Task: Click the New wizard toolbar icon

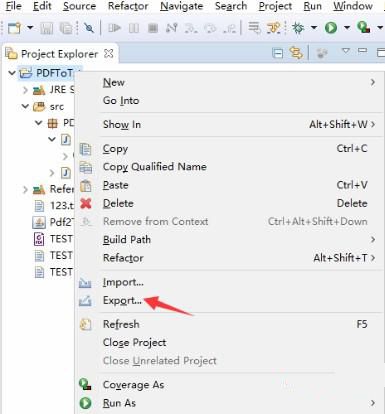Action: pos(14,28)
